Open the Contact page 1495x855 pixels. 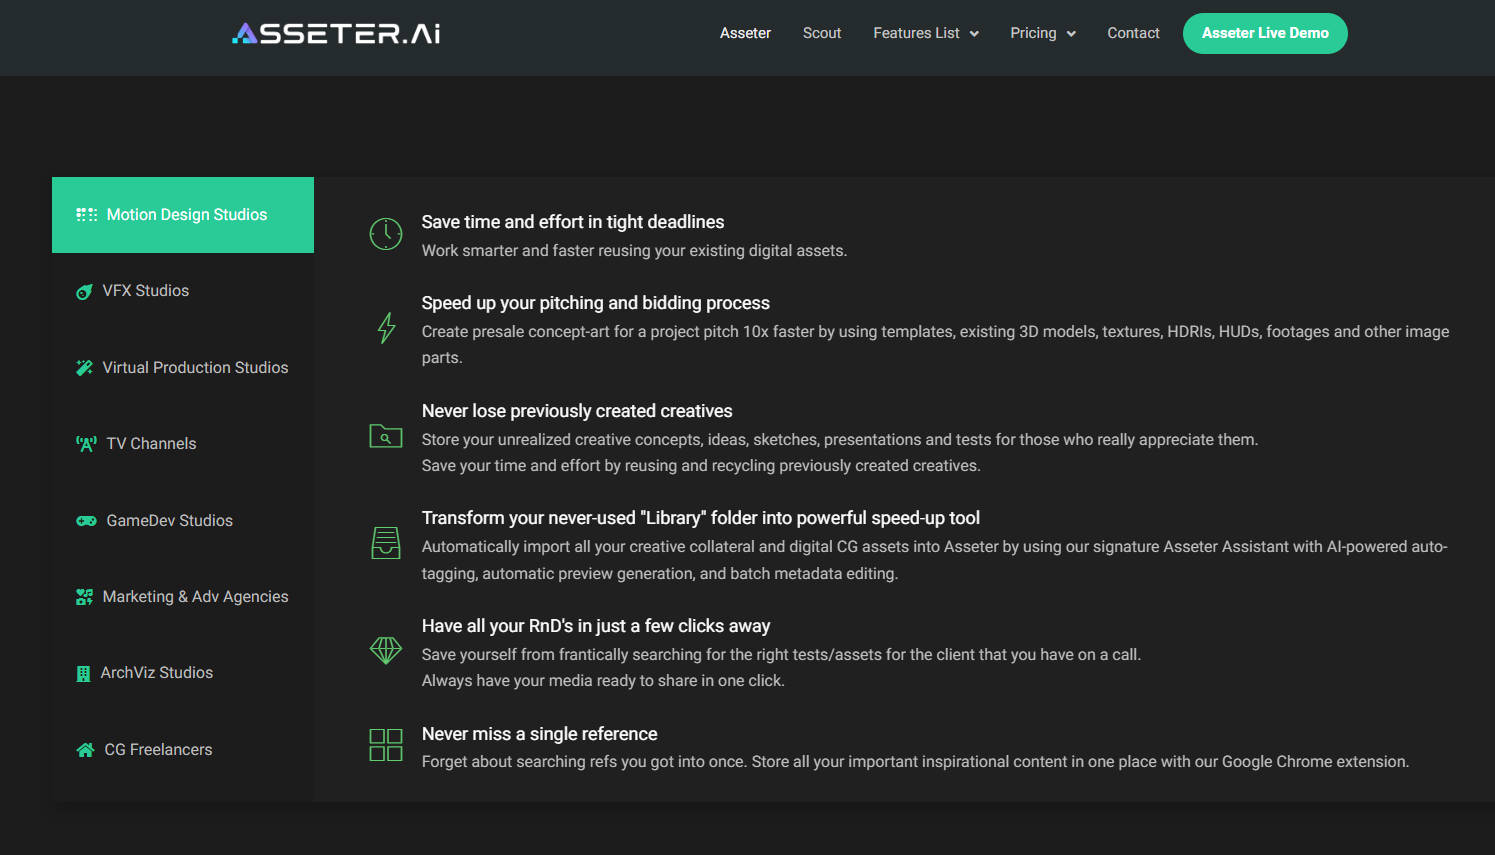pos(1133,33)
